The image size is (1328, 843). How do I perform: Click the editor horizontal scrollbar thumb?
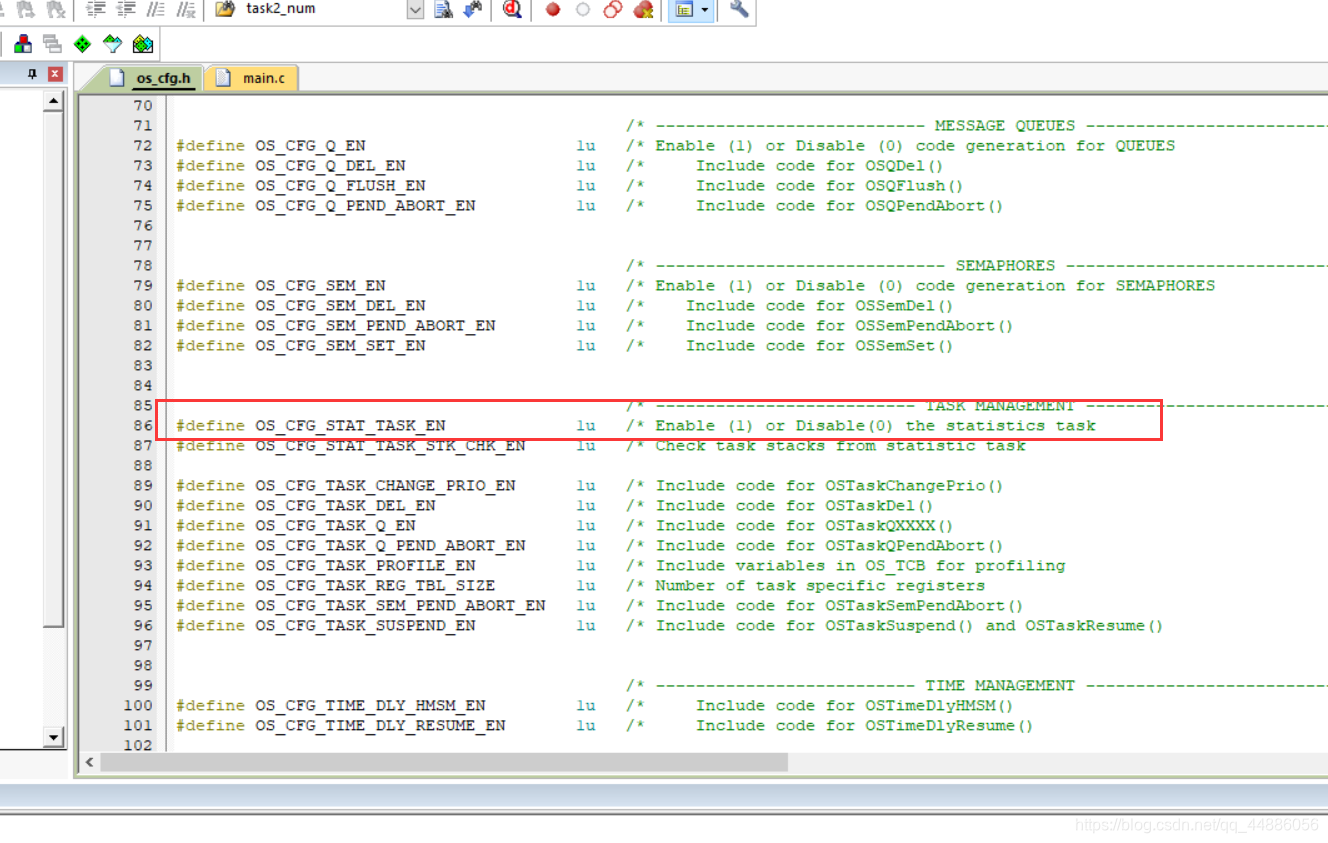444,762
